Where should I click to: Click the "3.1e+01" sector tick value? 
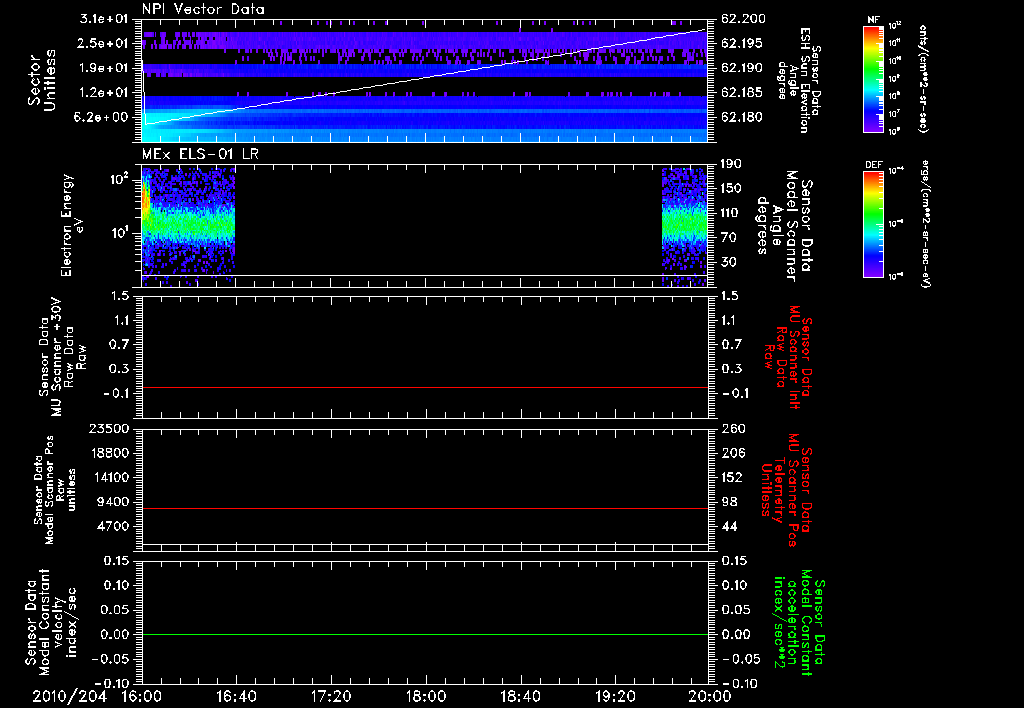[x=104, y=19]
